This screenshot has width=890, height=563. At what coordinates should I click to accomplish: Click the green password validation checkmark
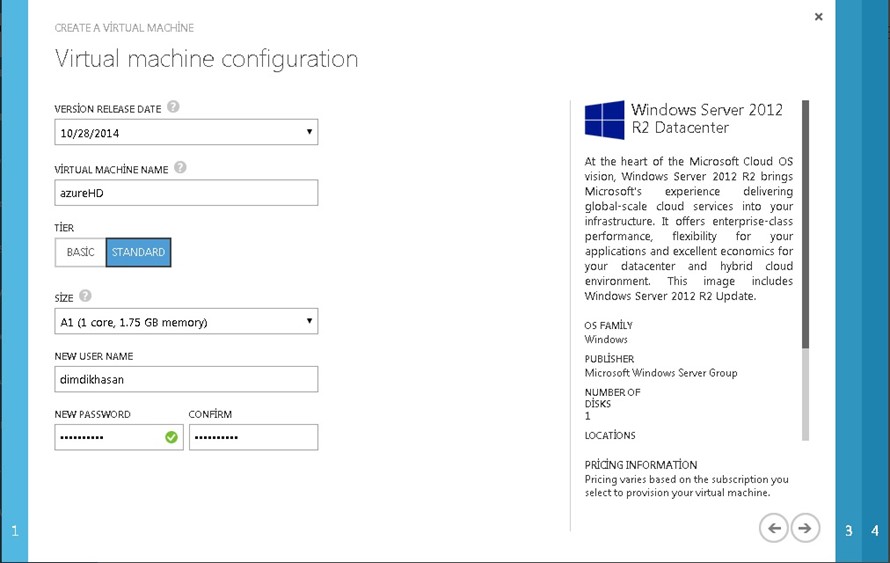pyautogui.click(x=171, y=437)
